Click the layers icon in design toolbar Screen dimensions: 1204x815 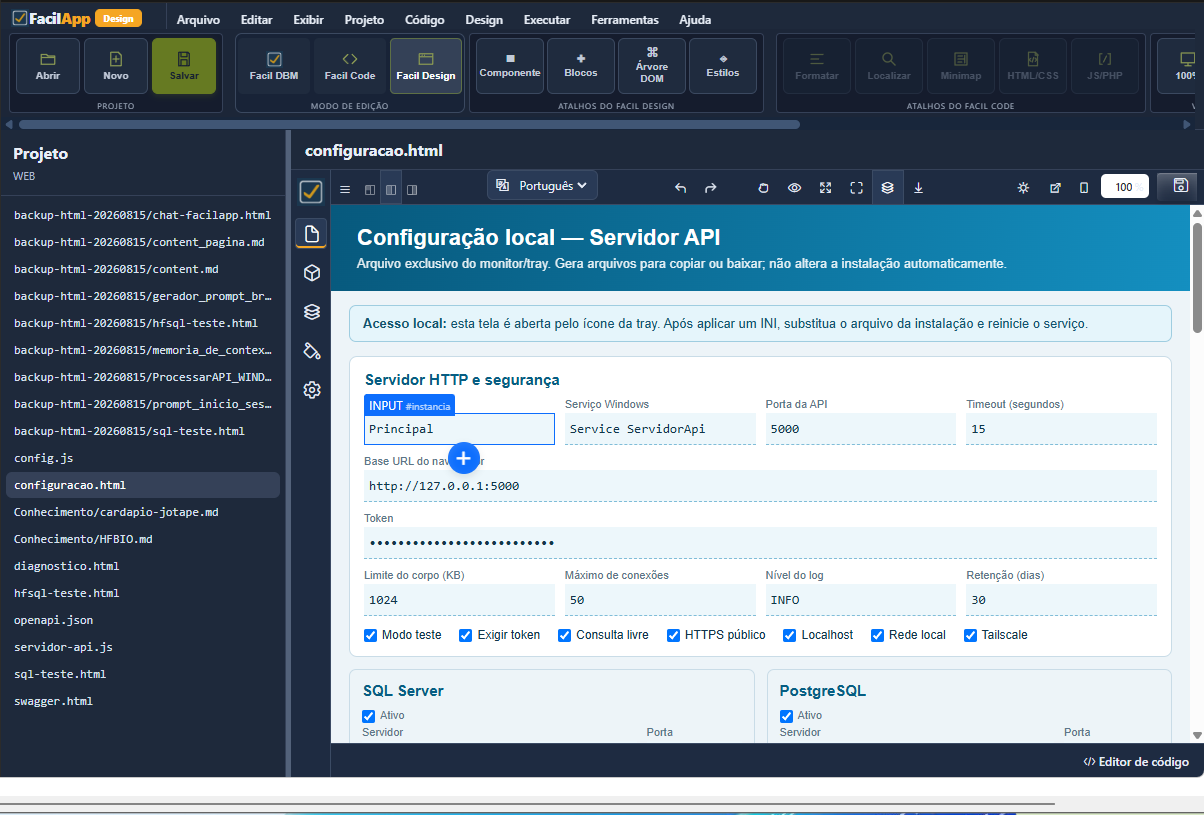point(887,187)
